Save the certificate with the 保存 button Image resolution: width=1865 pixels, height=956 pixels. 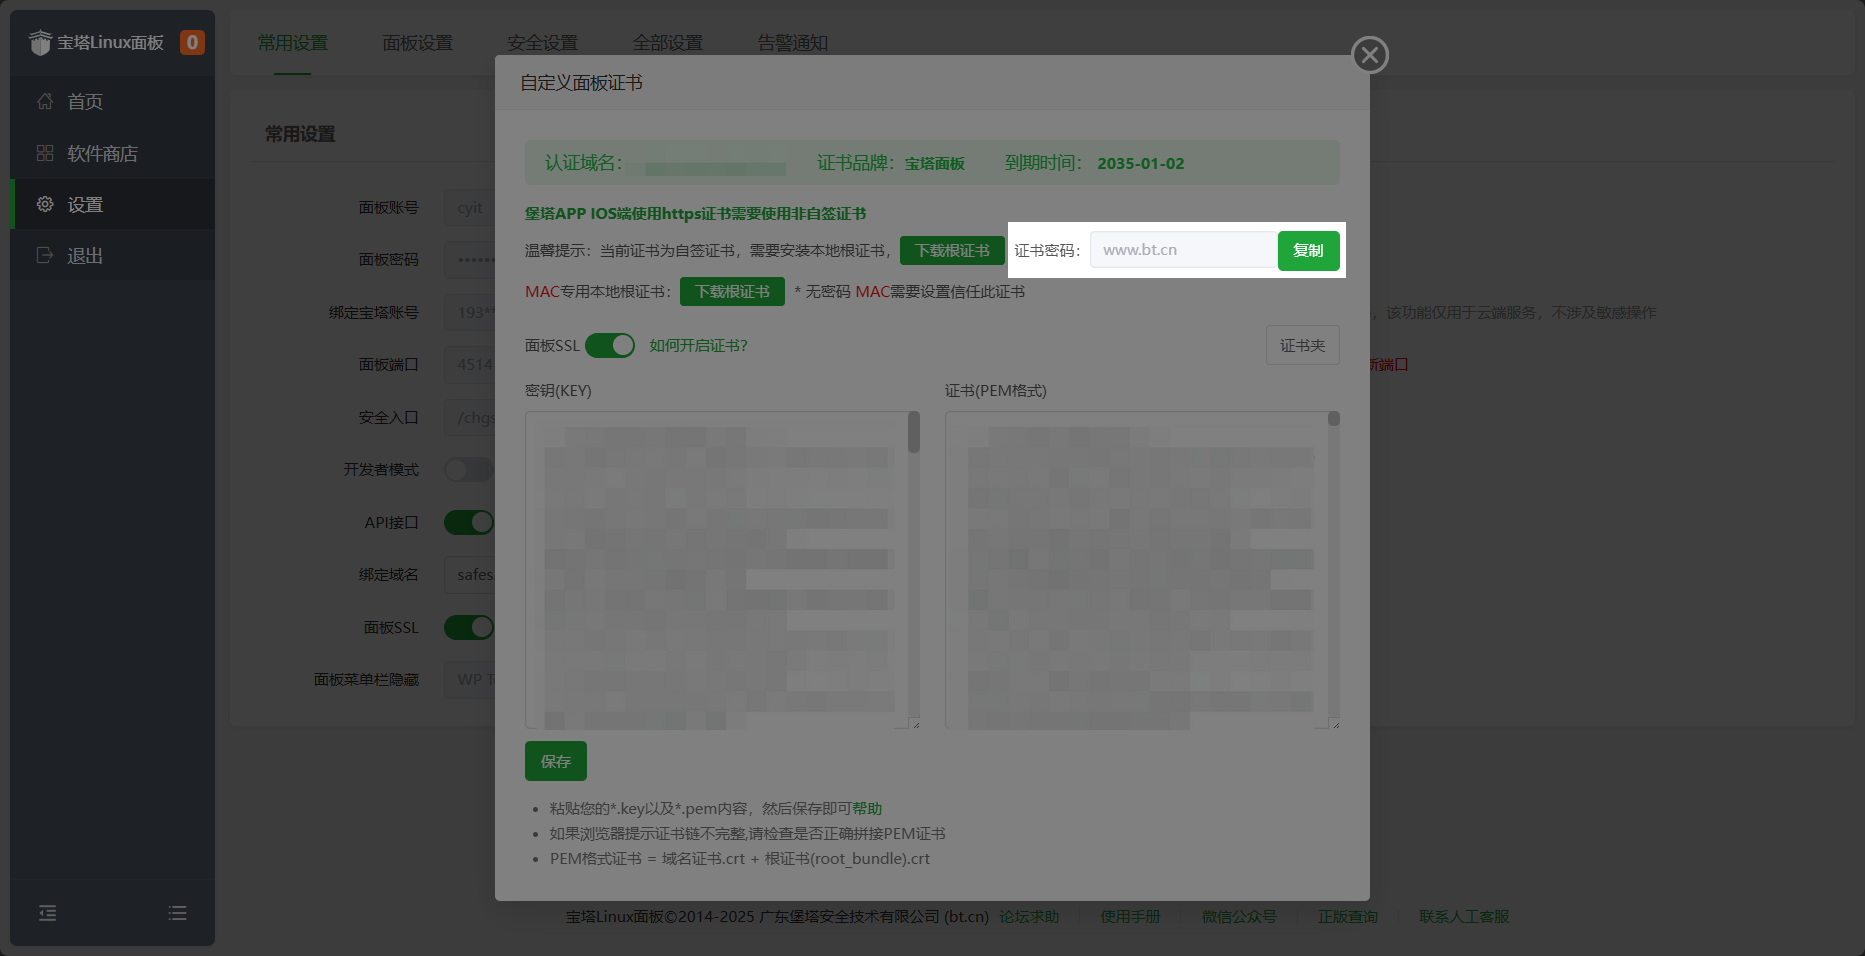point(555,761)
